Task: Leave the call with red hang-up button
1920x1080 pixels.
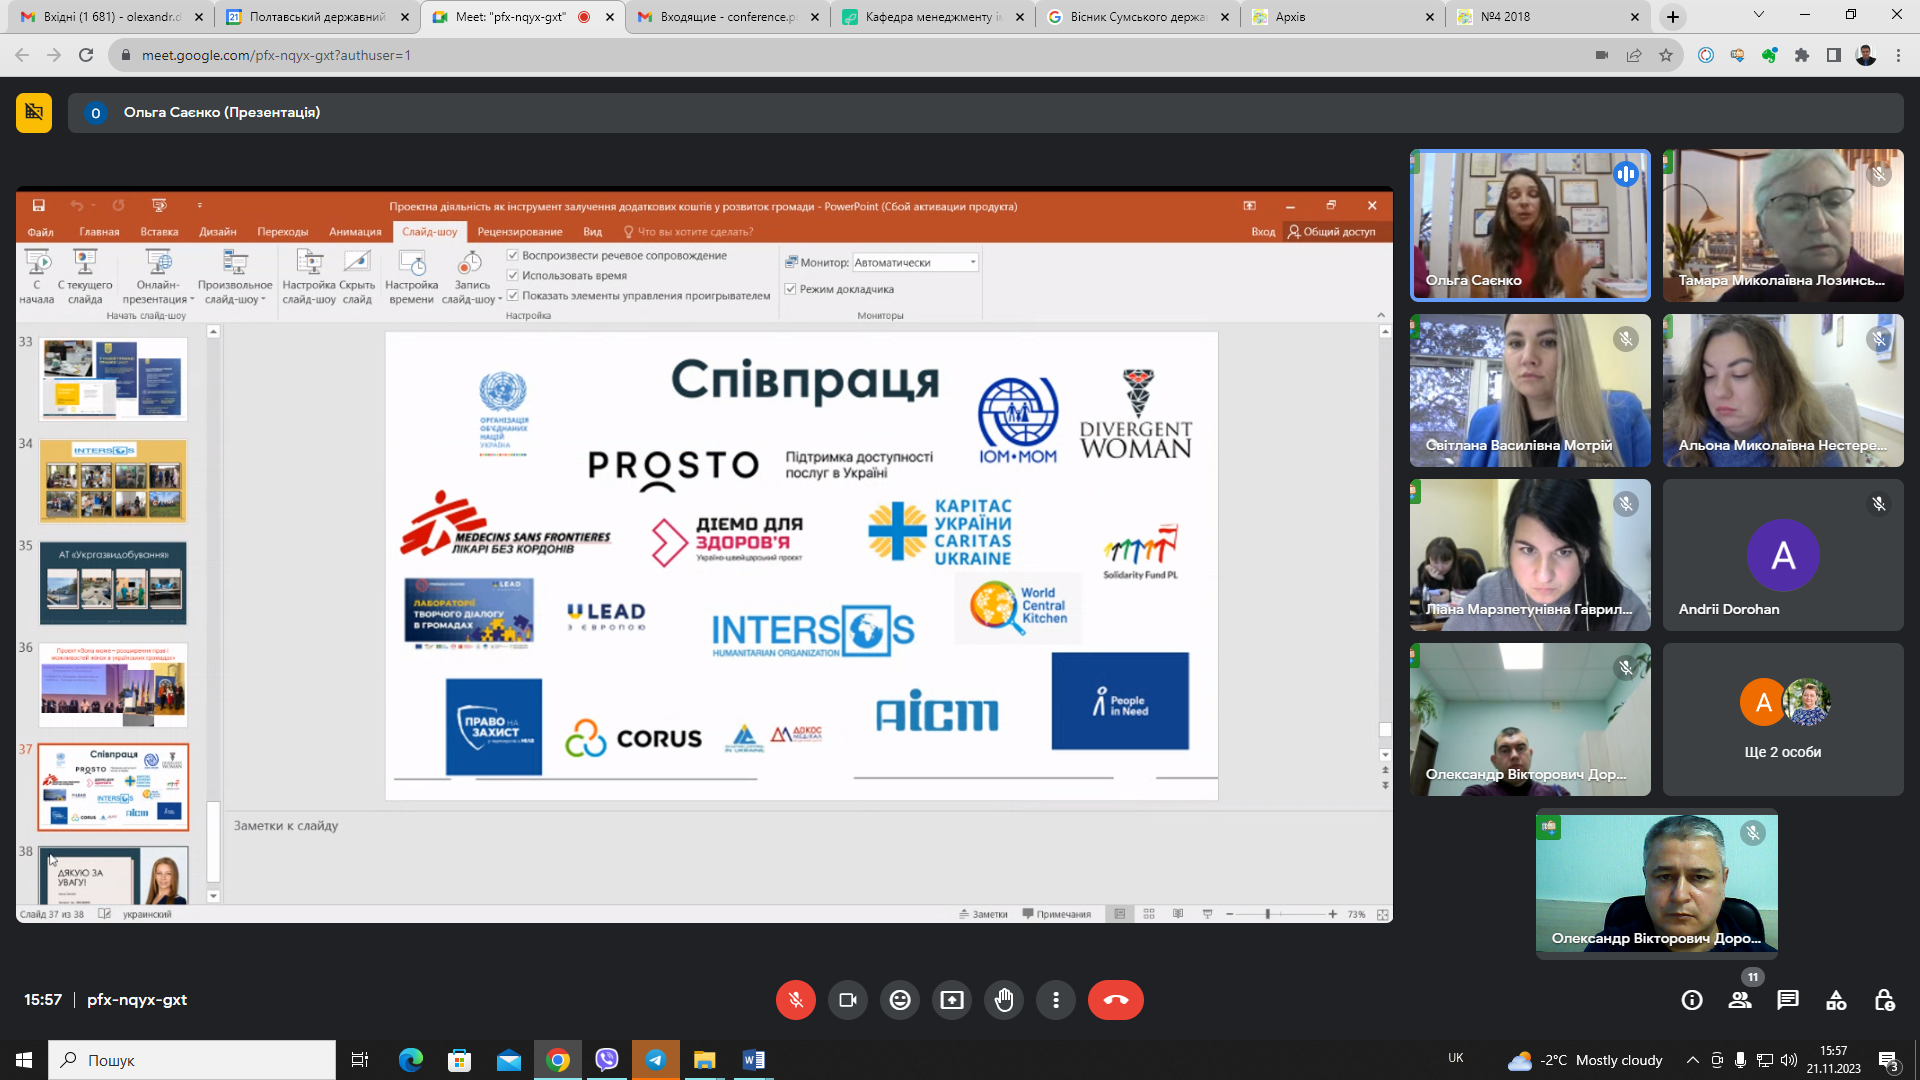Action: click(1116, 1000)
